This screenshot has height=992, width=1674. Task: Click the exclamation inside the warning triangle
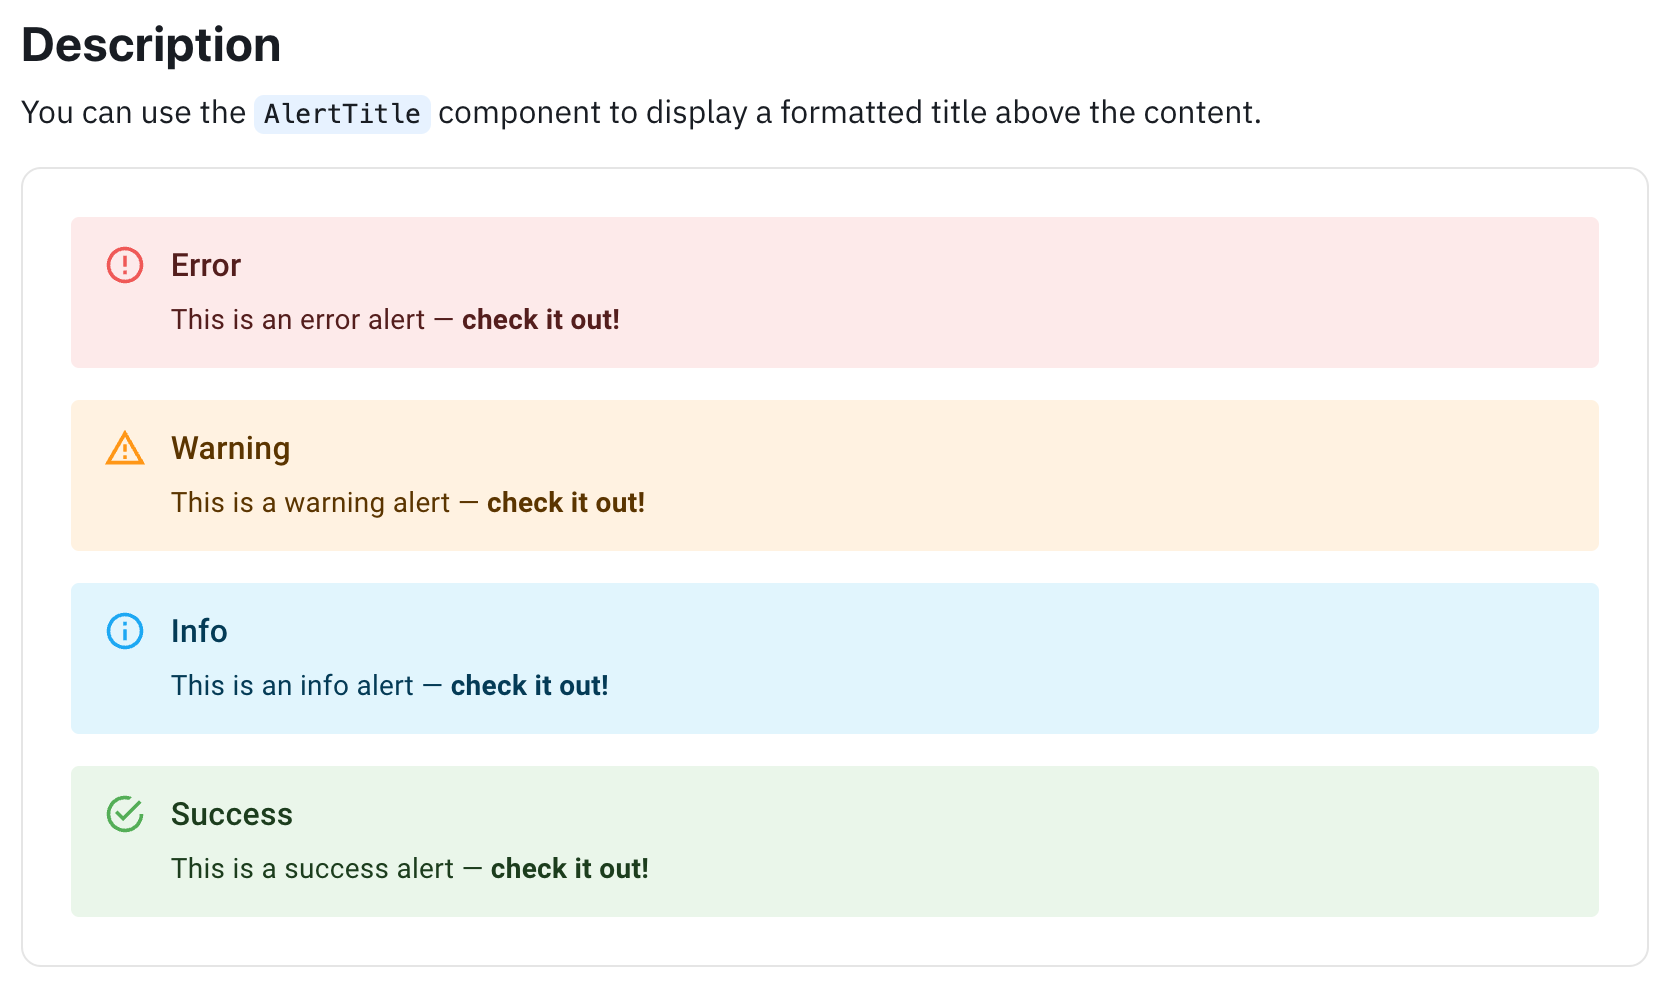(x=124, y=451)
